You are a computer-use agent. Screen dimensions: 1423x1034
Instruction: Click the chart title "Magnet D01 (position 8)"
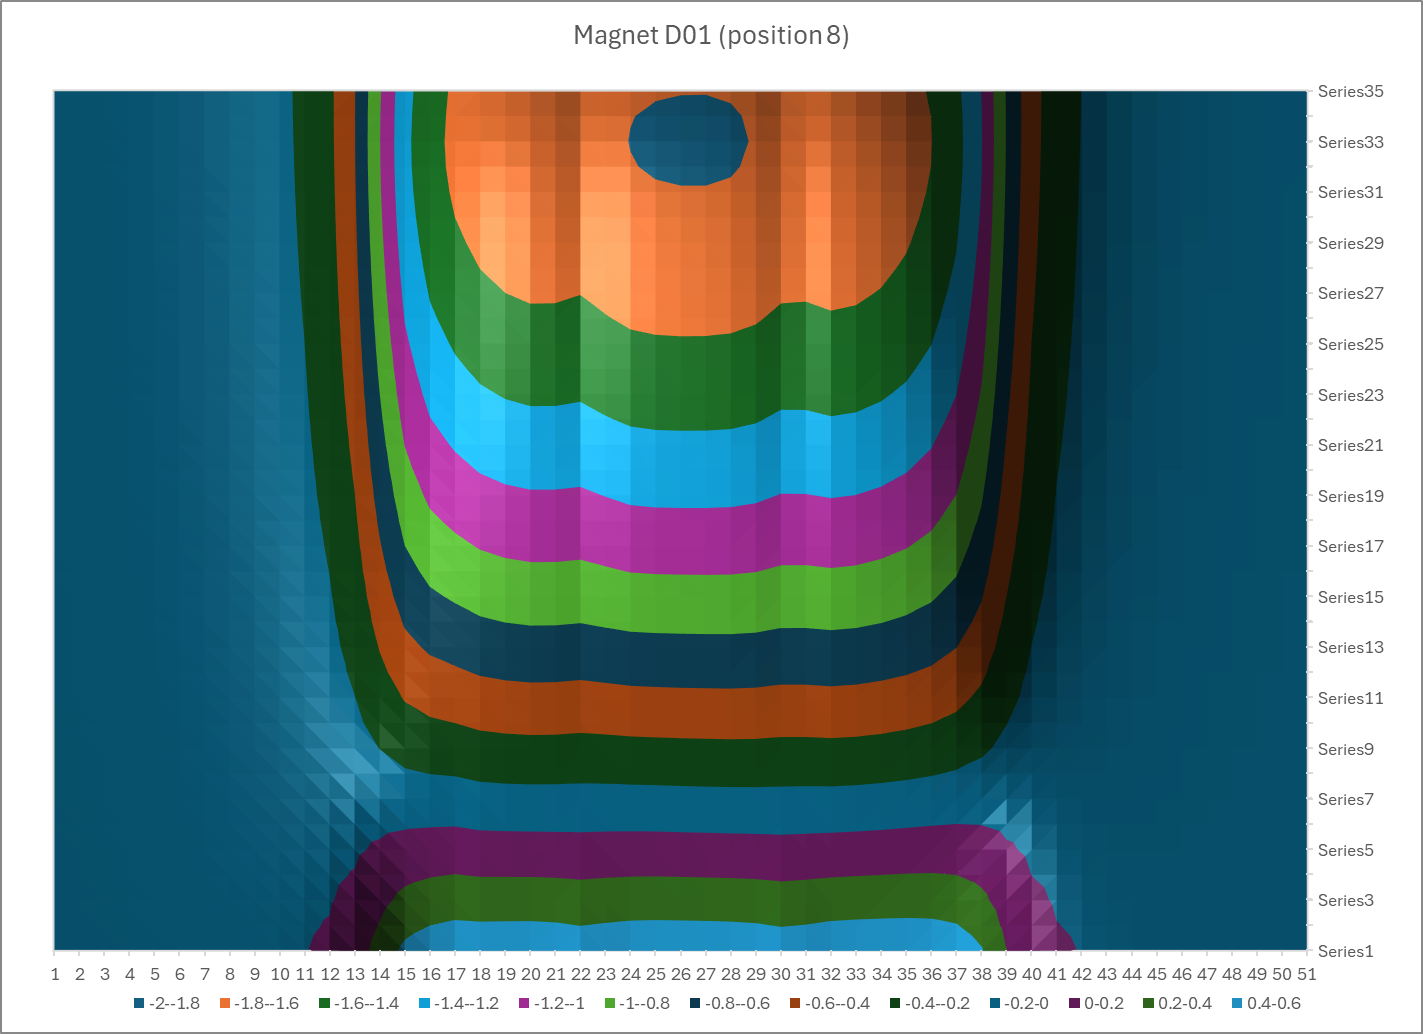[711, 36]
